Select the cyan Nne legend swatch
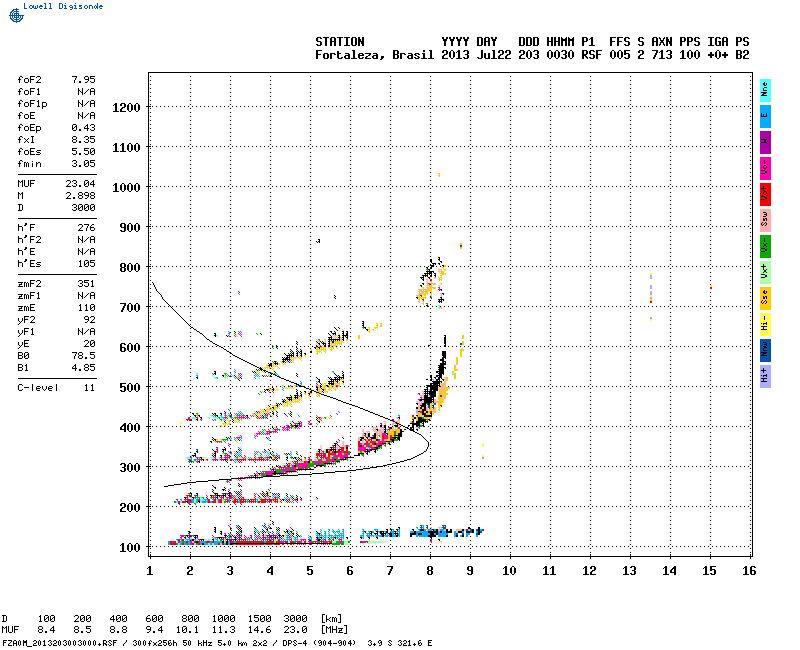Screen dimensions: 800x650 [765, 90]
